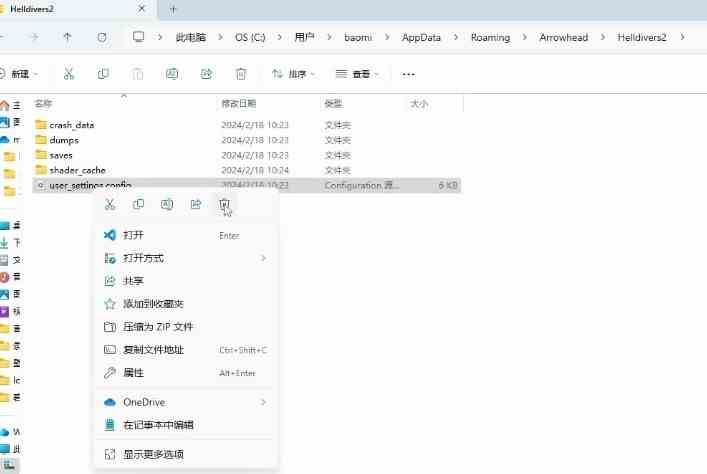Click the toolbar cut scissors icon
This screenshot has width=707, height=474.
pos(69,74)
